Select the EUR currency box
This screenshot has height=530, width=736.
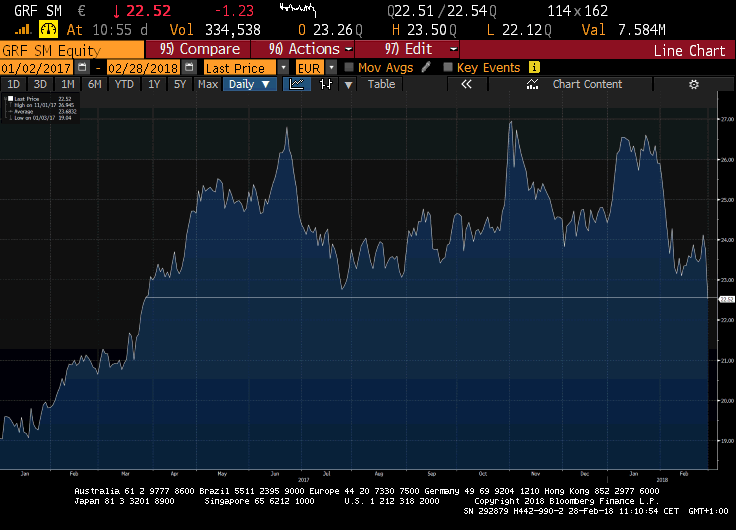311,68
